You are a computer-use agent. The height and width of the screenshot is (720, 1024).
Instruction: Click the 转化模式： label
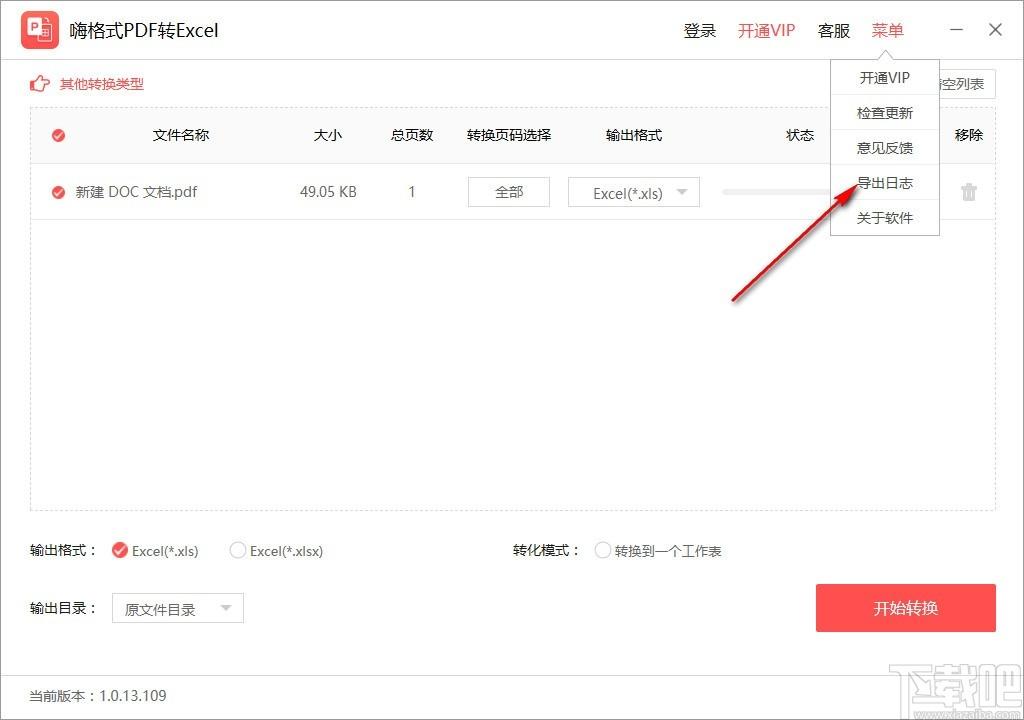[546, 550]
